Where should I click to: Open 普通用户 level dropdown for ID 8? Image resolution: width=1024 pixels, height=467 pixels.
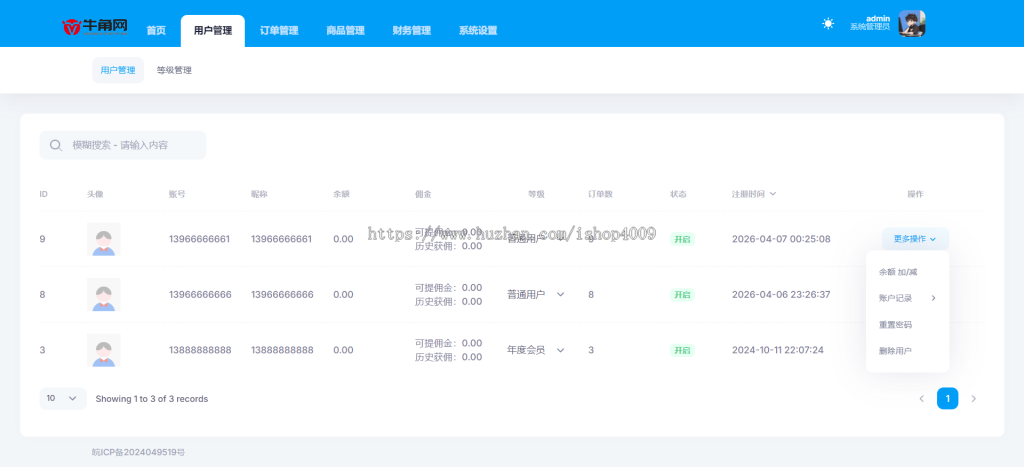point(536,295)
